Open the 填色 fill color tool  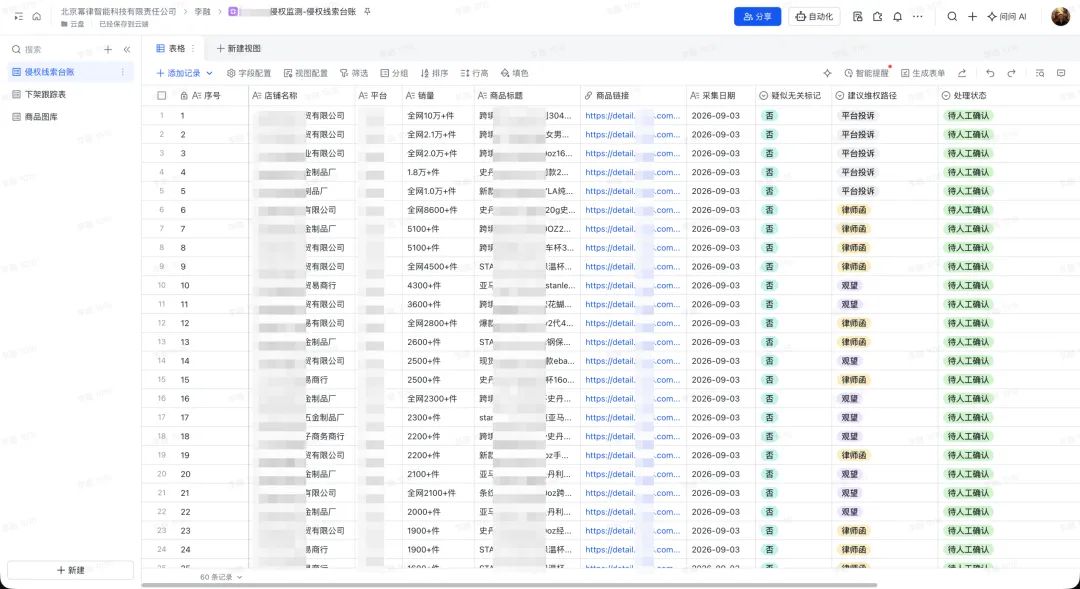515,73
